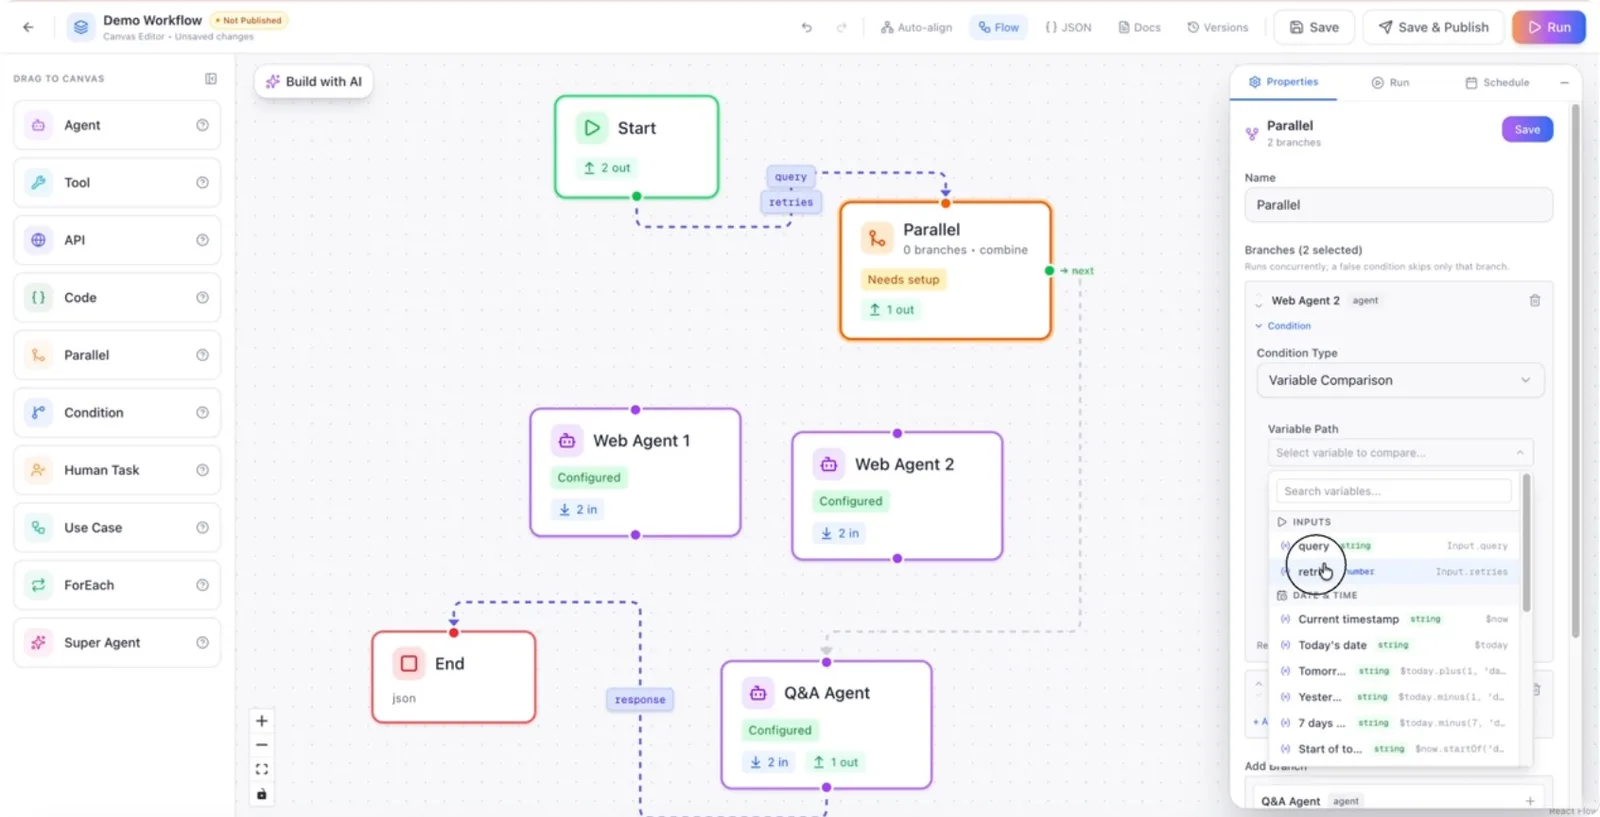Screen dimensions: 1600x817
Task: Show info for the Super Agent block
Action: point(202,642)
